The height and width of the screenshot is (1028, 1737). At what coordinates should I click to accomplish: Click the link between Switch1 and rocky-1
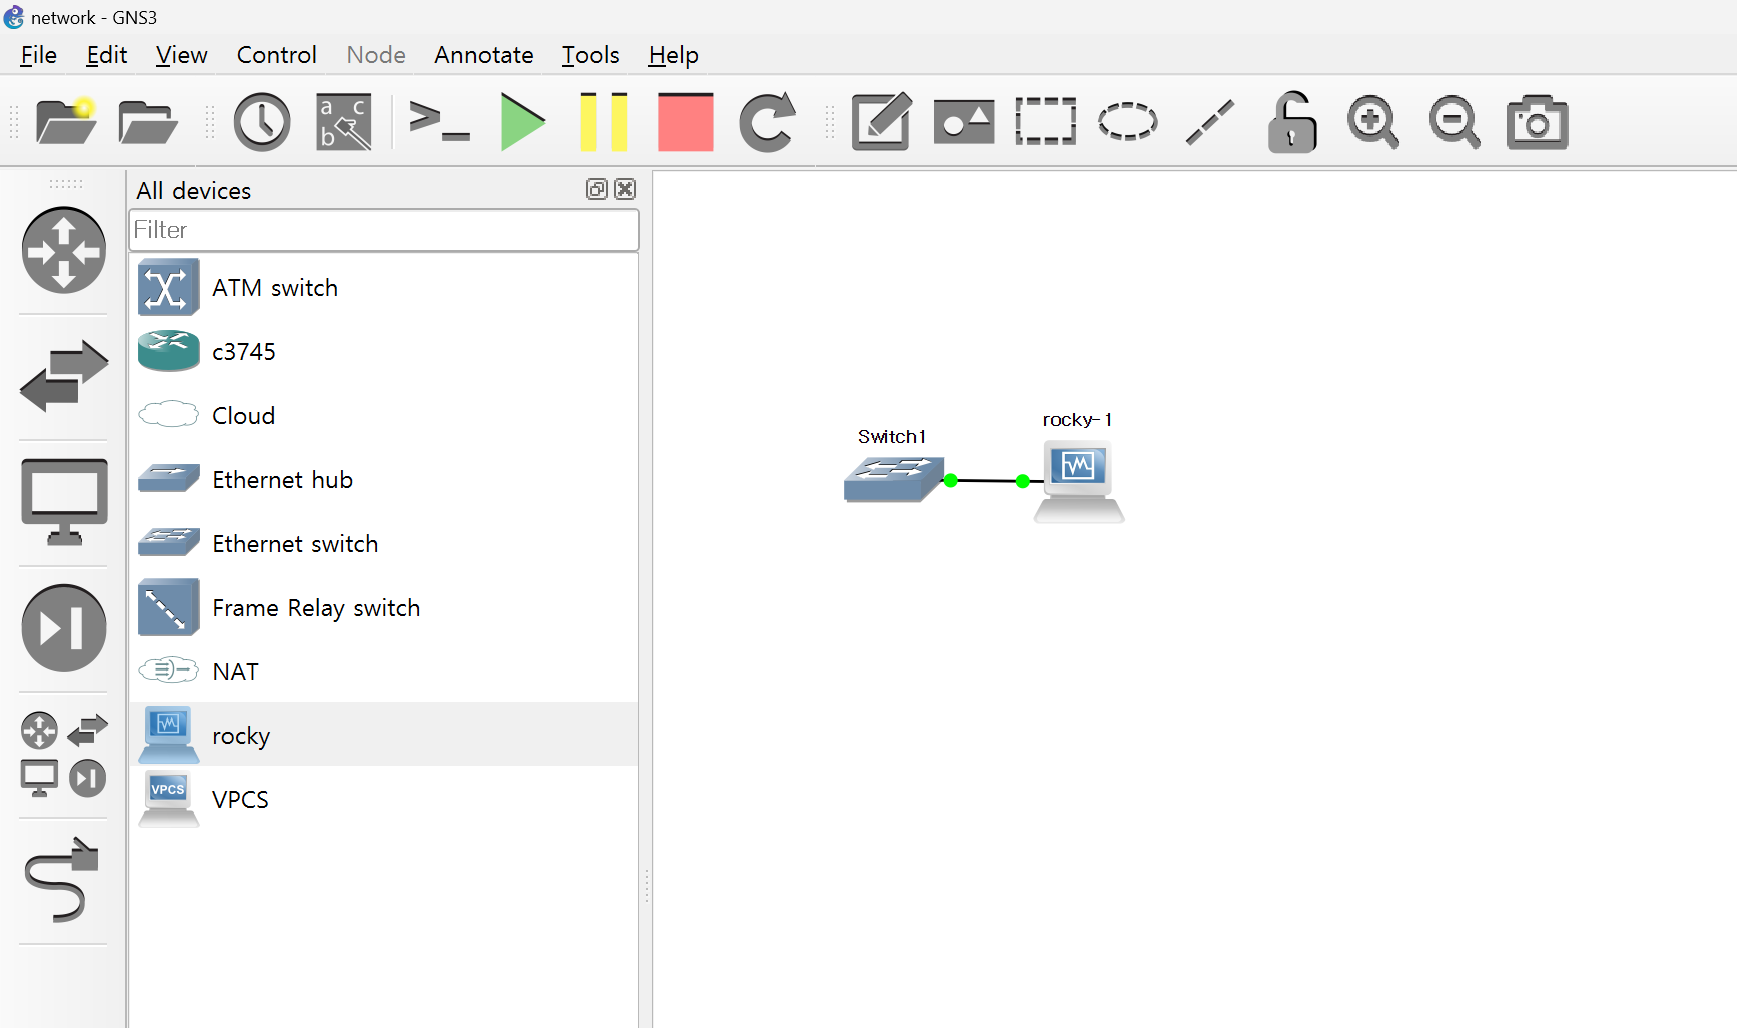pyautogui.click(x=987, y=481)
